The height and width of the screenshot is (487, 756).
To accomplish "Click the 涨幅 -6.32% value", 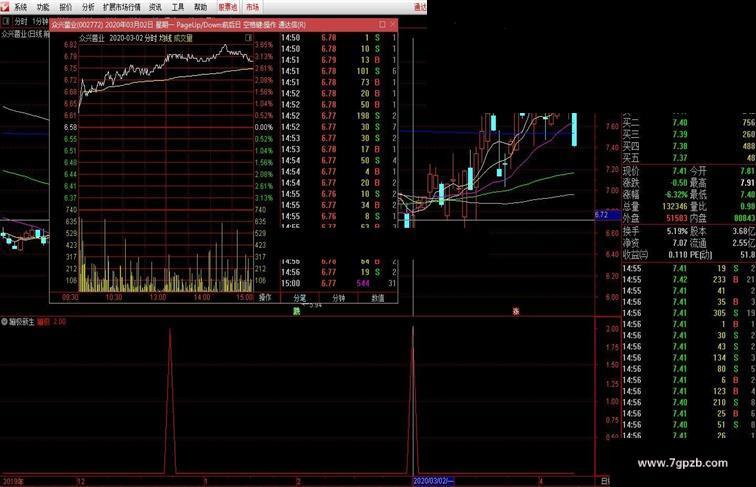I will click(x=675, y=195).
